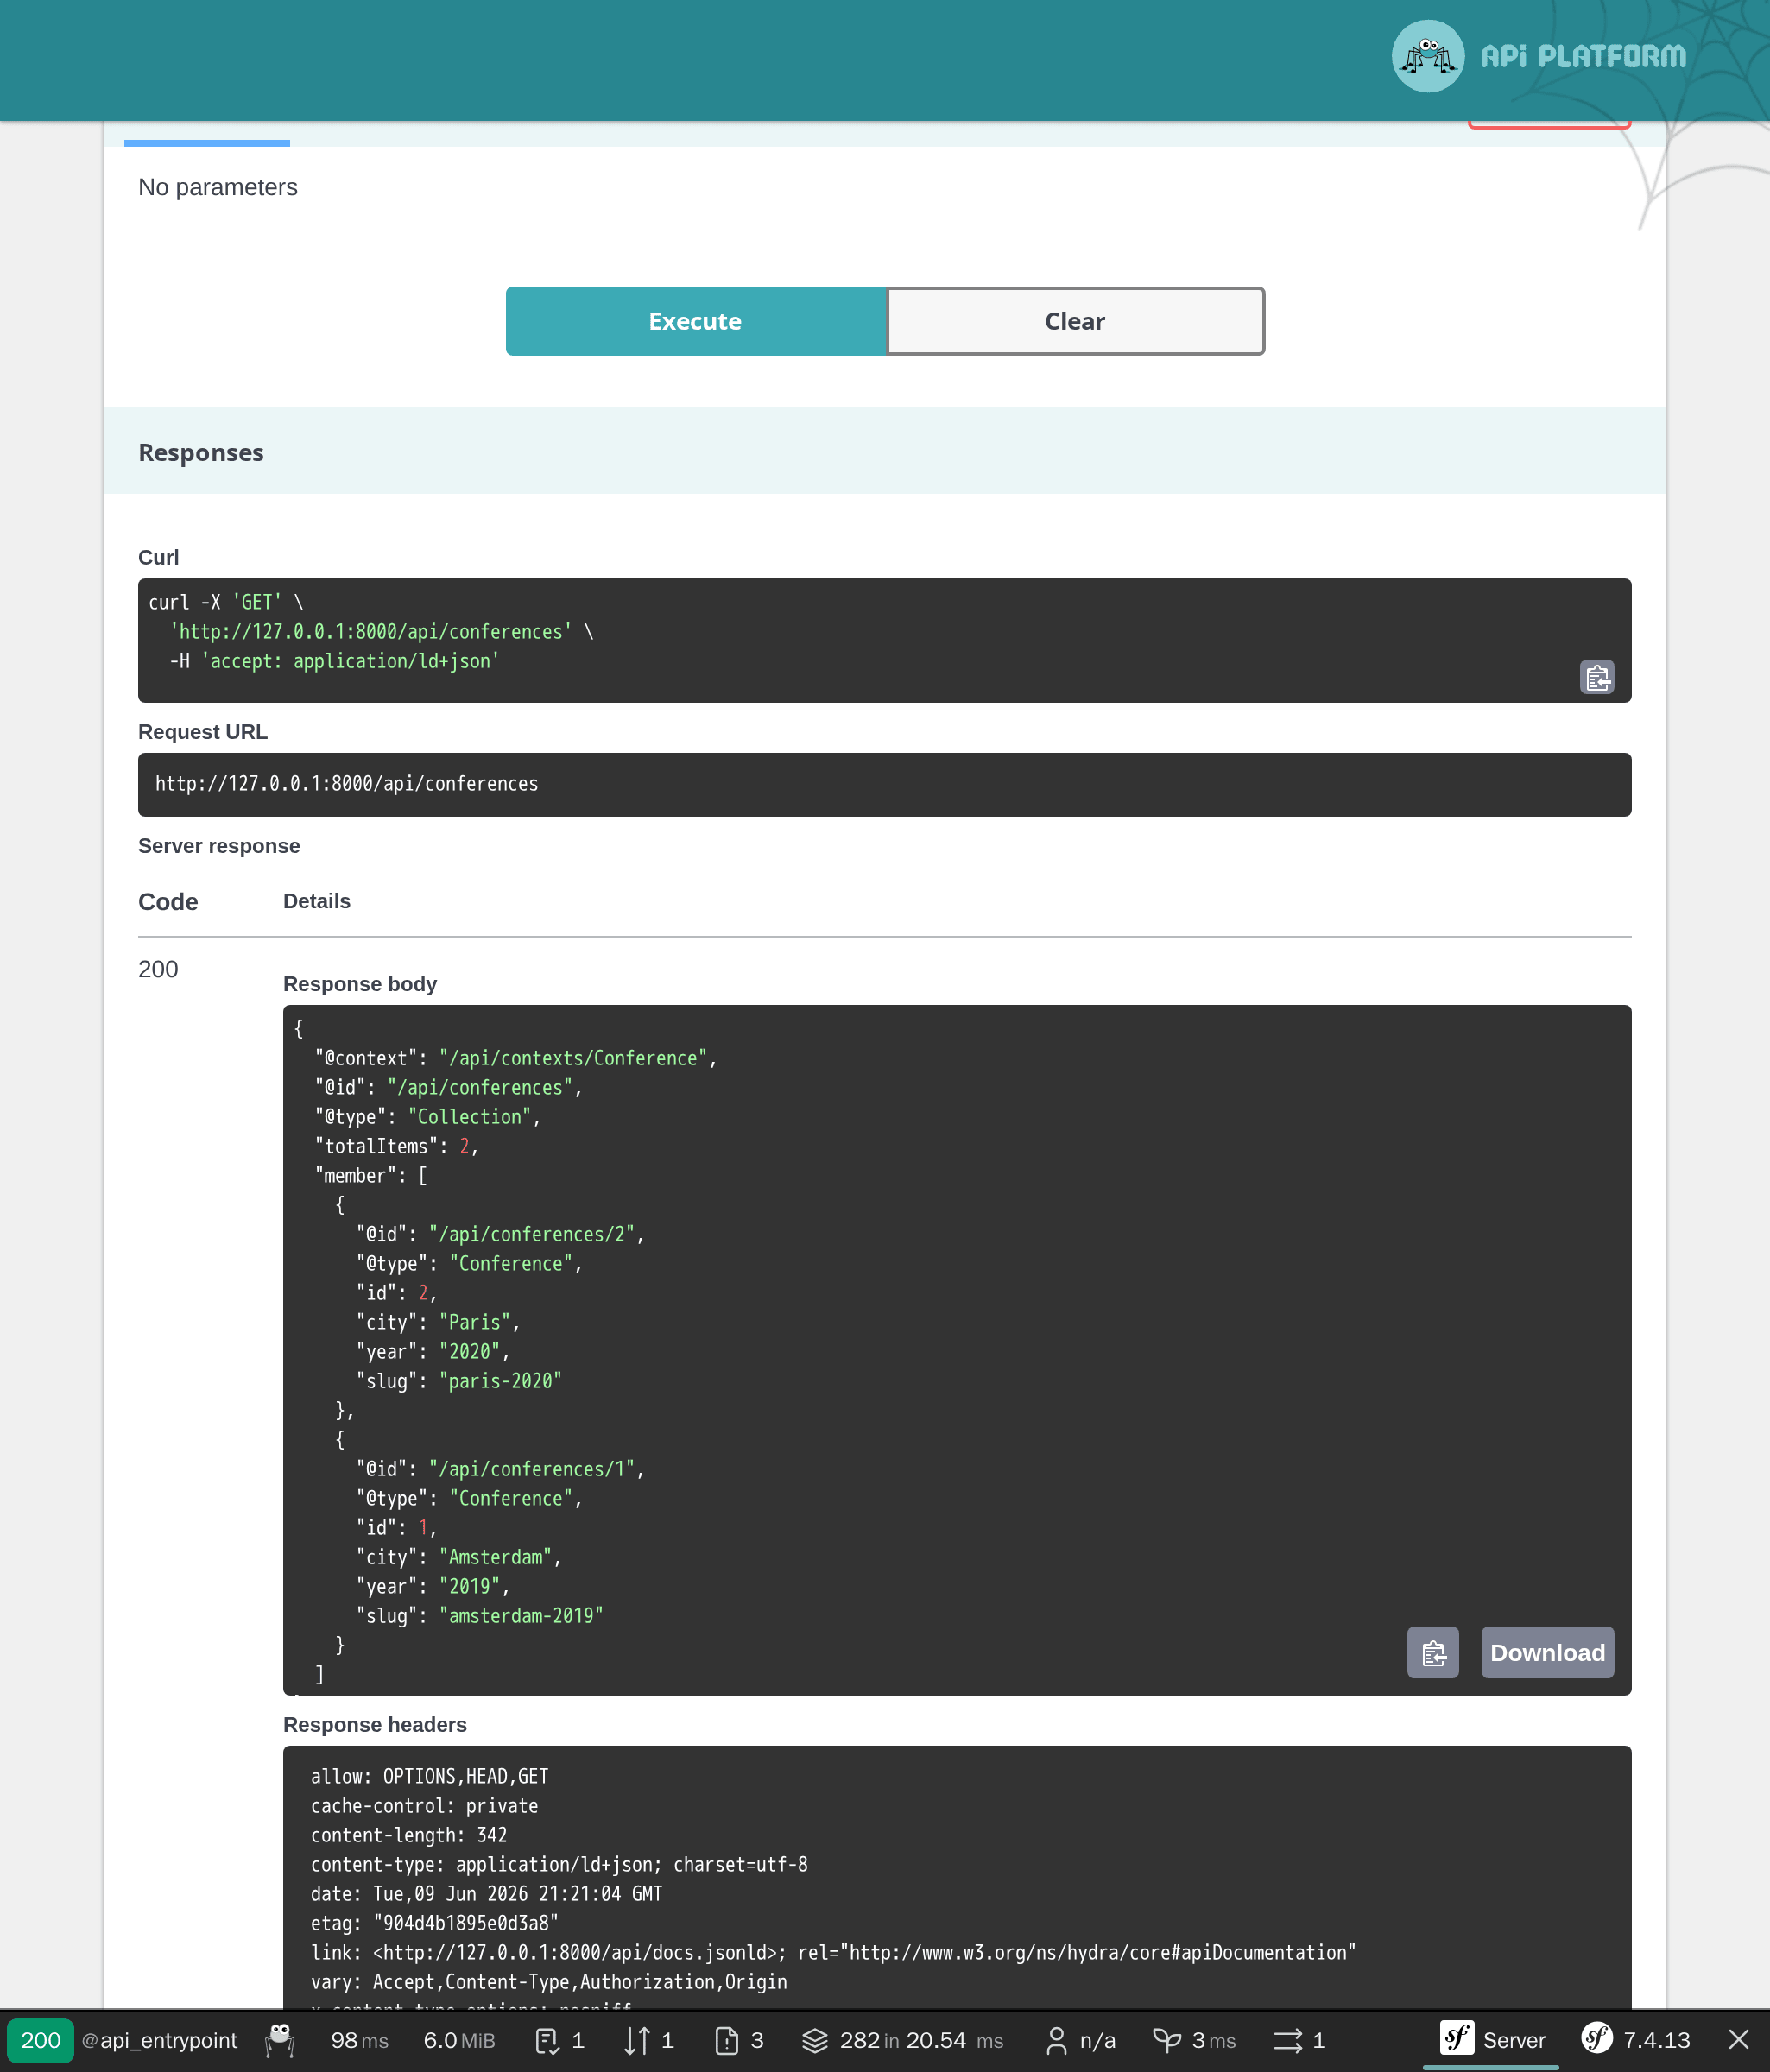This screenshot has width=1770, height=2072.
Task: Open the logger panel showing 1
Action: pyautogui.click(x=560, y=2040)
